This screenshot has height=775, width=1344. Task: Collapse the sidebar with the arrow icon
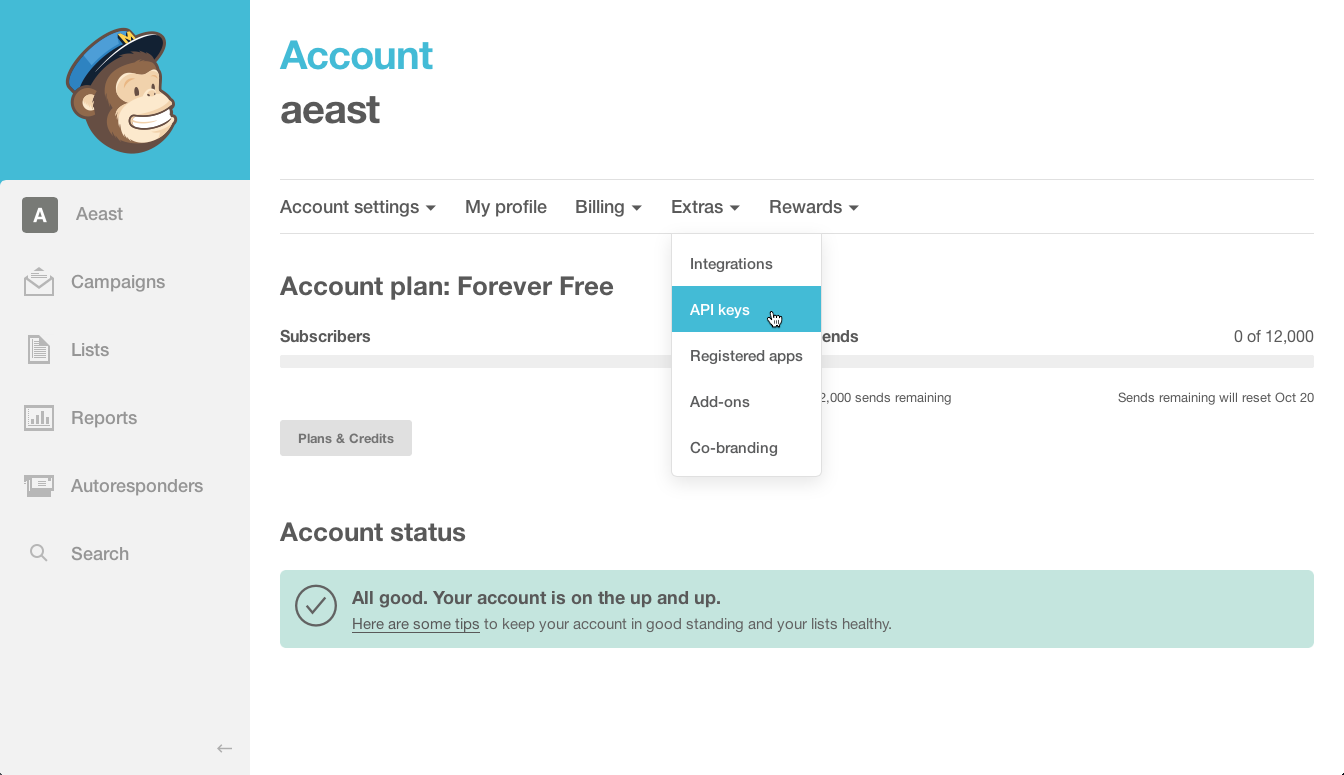[225, 748]
